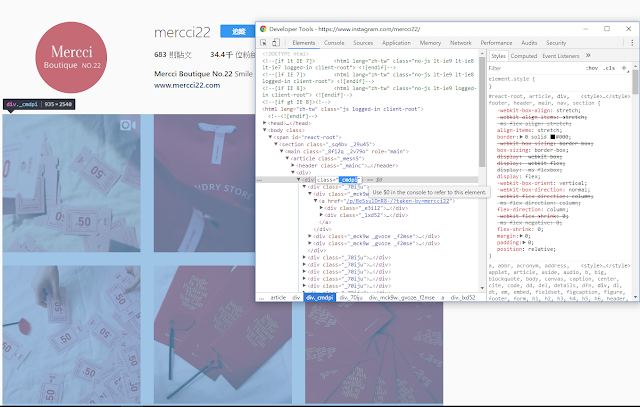The image size is (640, 407).
Task: Open the Application tab
Action: [396, 43]
